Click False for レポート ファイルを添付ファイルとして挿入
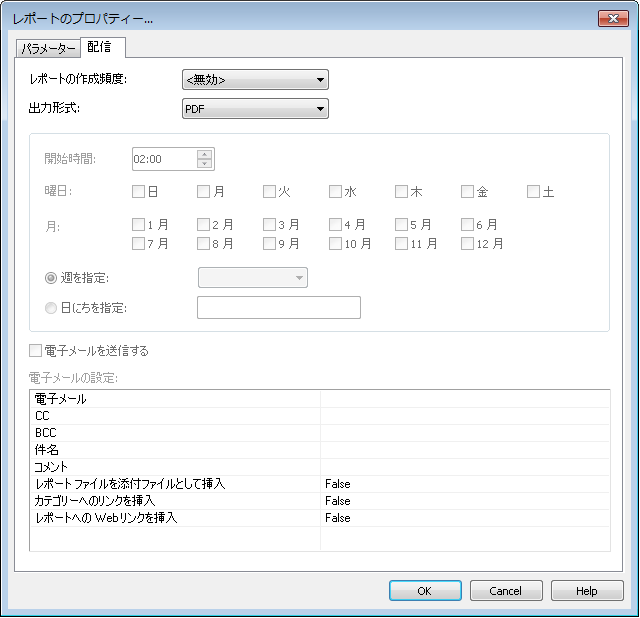Image resolution: width=640 pixels, height=618 pixels. click(465, 484)
